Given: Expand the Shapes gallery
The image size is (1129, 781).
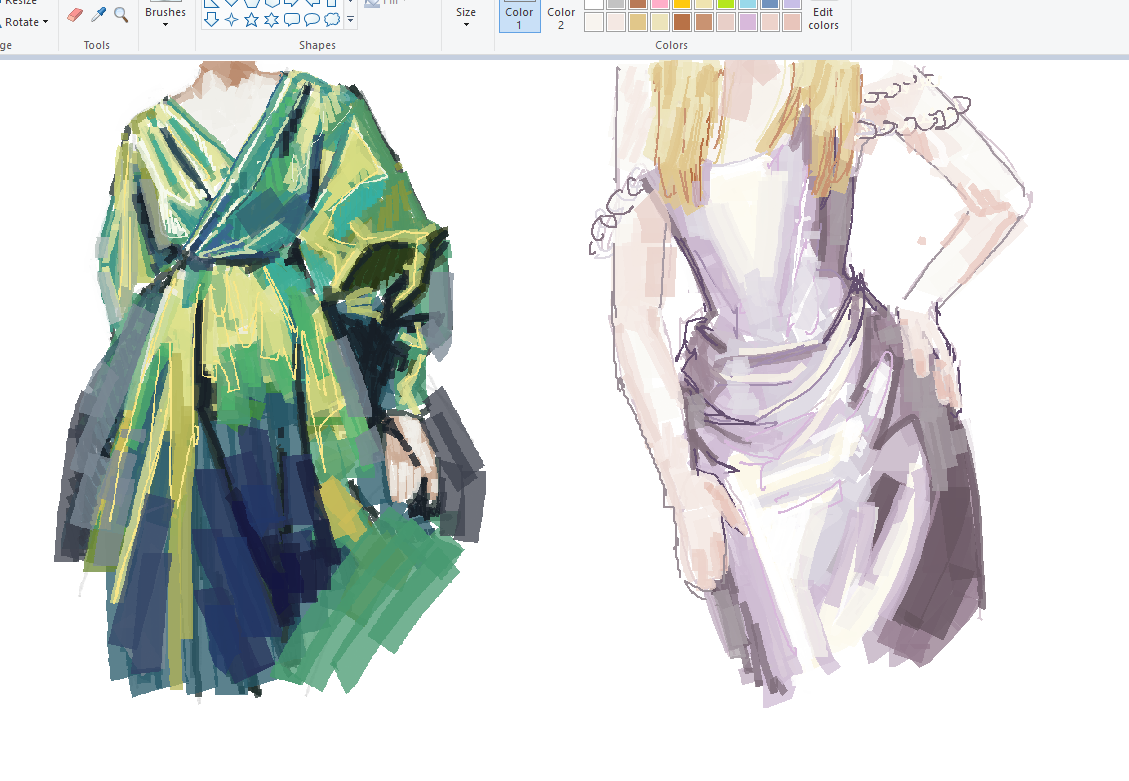Looking at the screenshot, I should click(x=351, y=19).
